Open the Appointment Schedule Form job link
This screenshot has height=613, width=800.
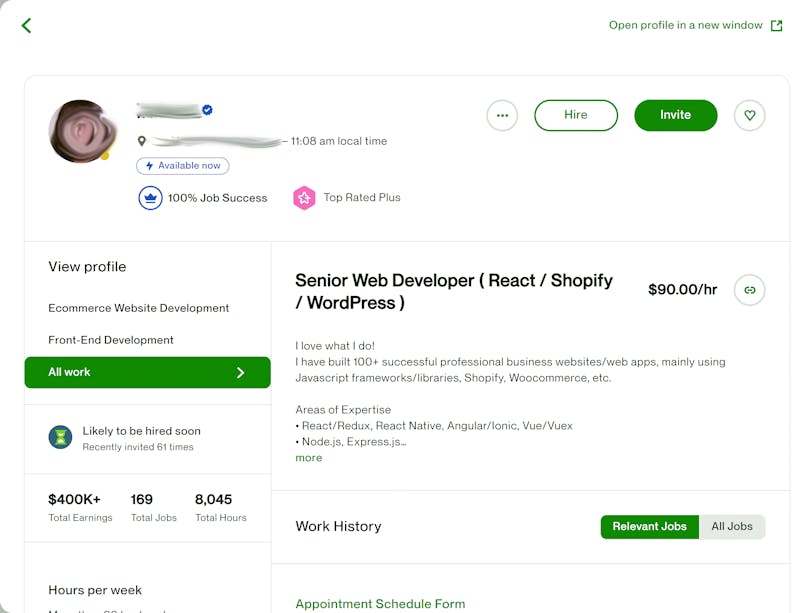click(x=380, y=604)
